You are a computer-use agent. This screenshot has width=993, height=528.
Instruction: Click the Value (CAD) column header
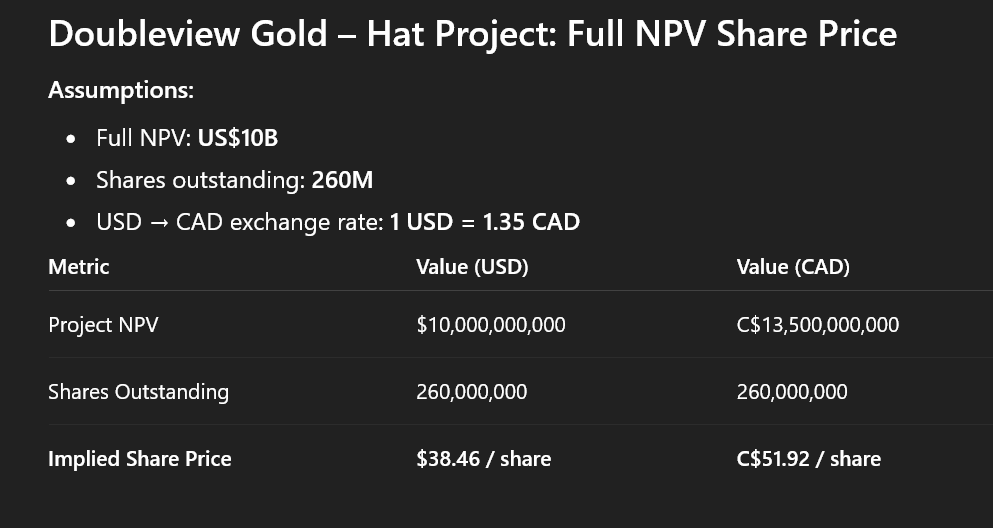pos(793,267)
